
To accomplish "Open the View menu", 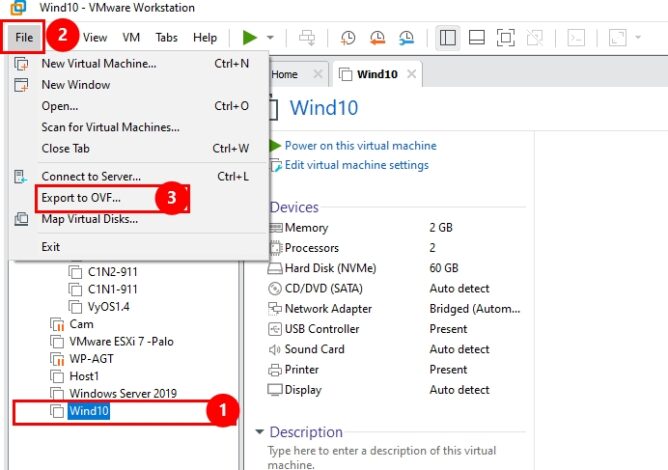I will pos(95,37).
